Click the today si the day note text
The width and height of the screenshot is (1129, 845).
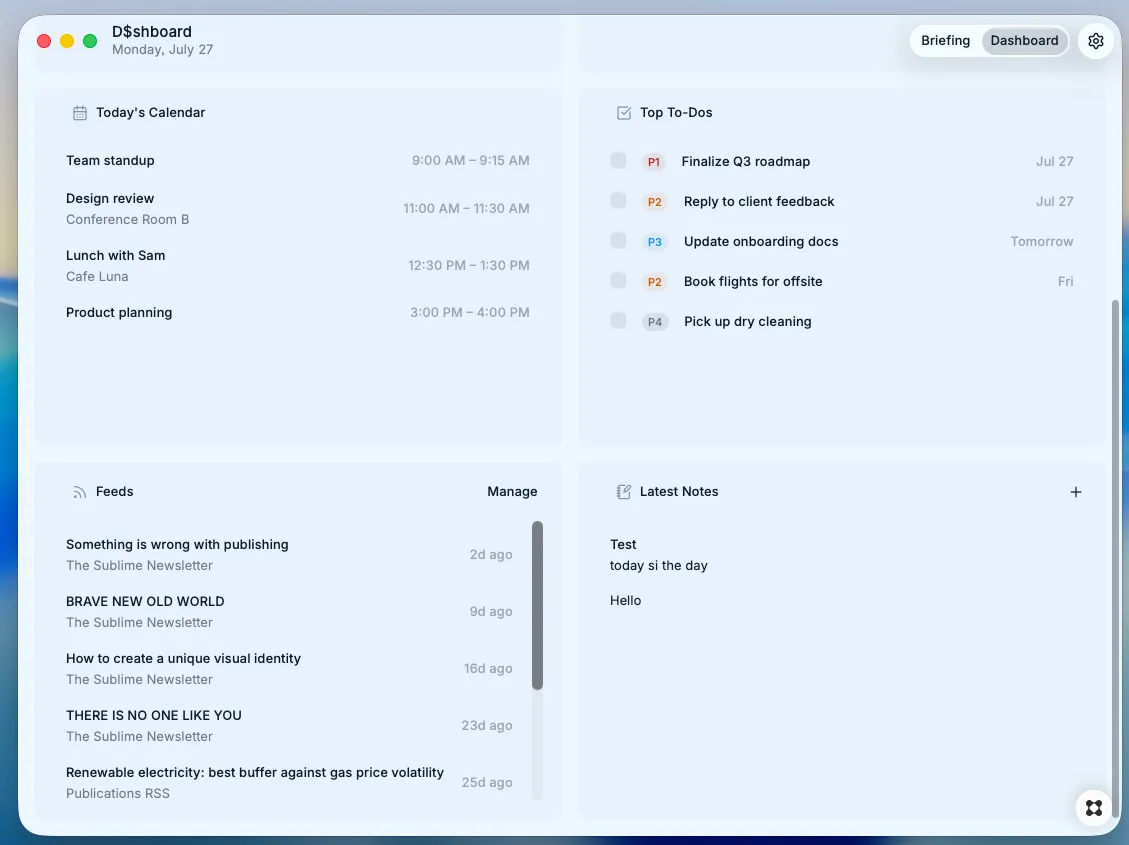tap(658, 566)
